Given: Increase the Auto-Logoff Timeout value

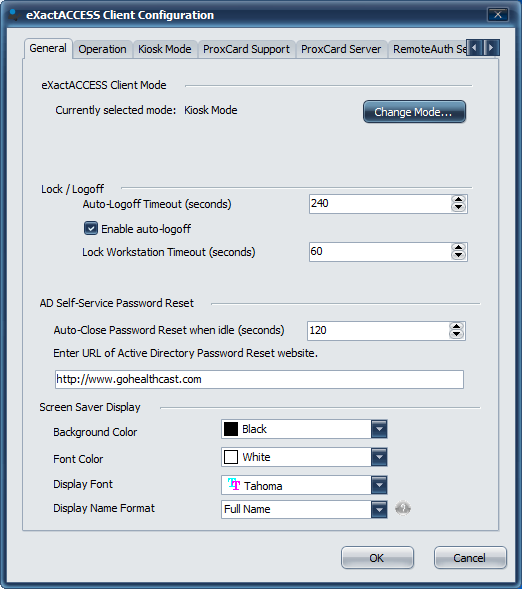Looking at the screenshot, I should click(x=458, y=199).
